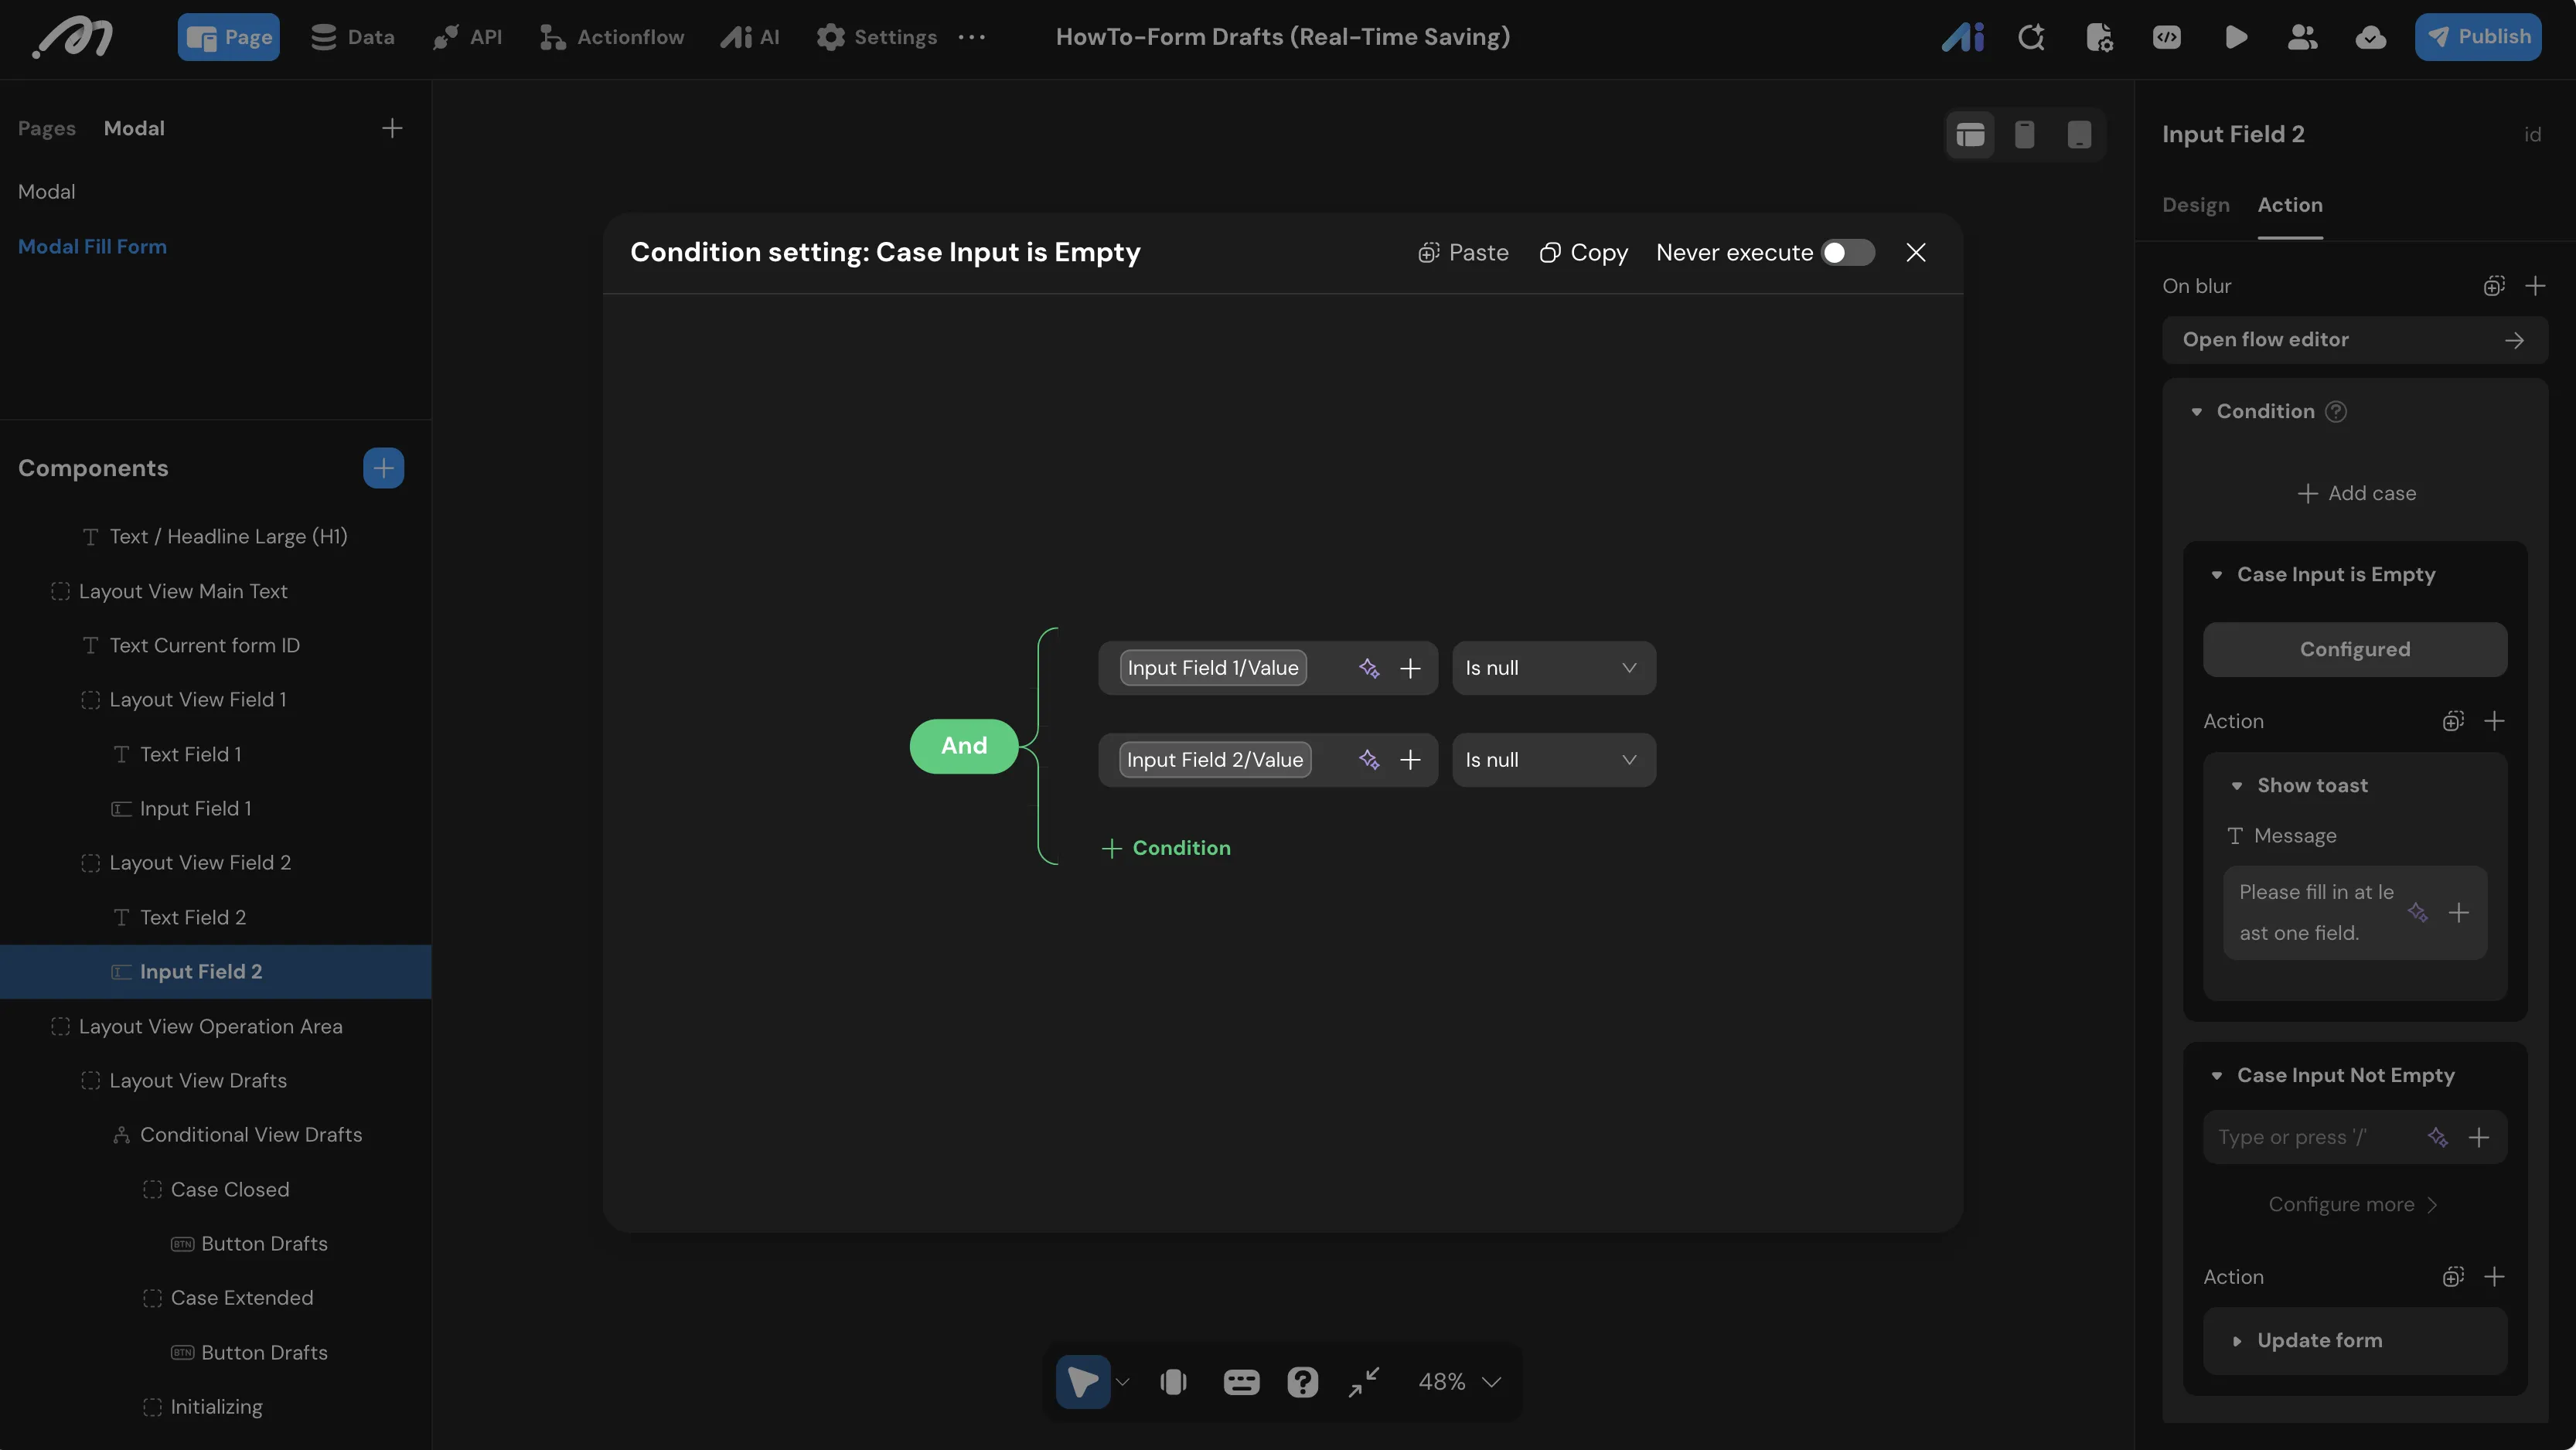2576x1450 pixels.
Task: Click the refresh sync icon in top bar
Action: (x=2031, y=37)
